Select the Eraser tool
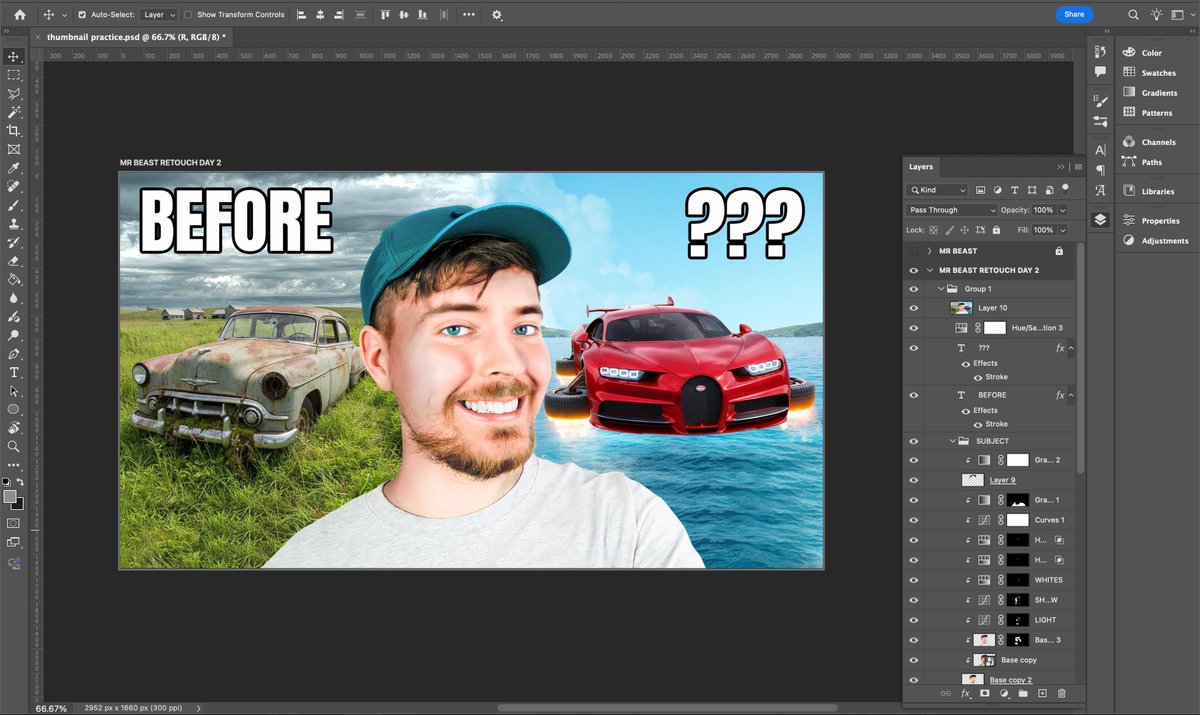The width and height of the screenshot is (1200, 715). tap(14, 261)
